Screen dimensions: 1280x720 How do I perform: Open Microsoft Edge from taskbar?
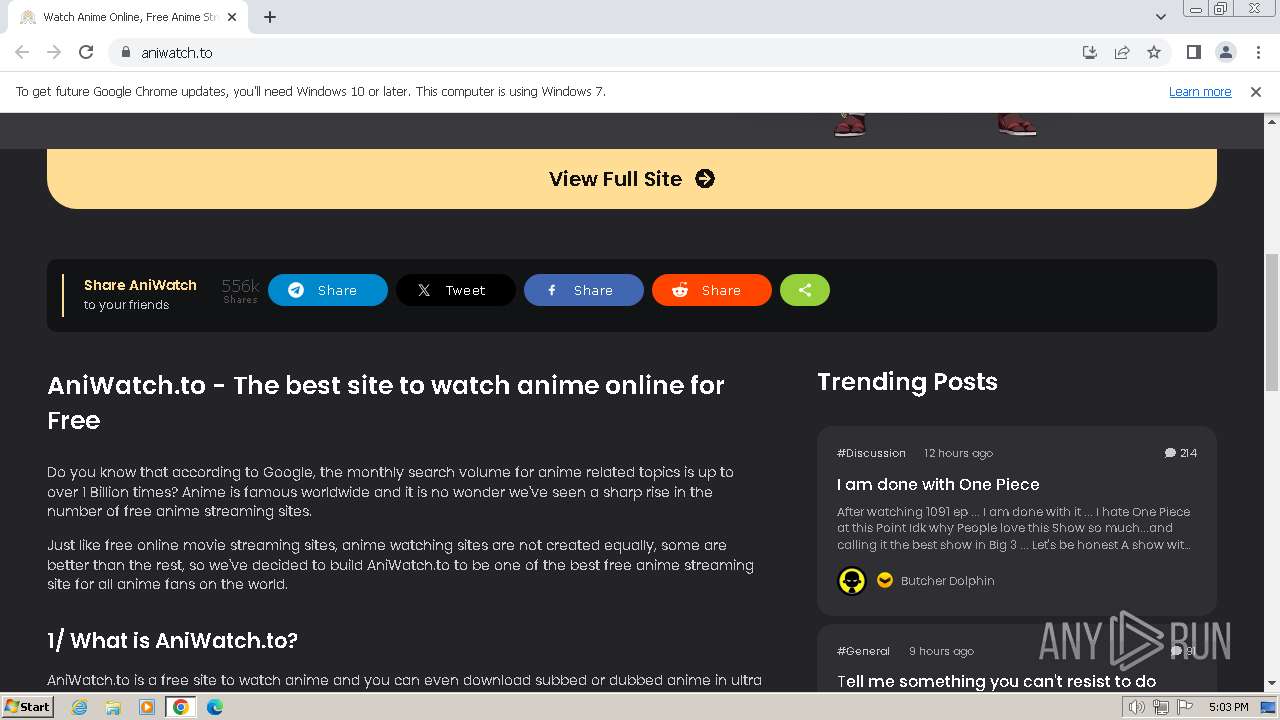pyautogui.click(x=215, y=707)
